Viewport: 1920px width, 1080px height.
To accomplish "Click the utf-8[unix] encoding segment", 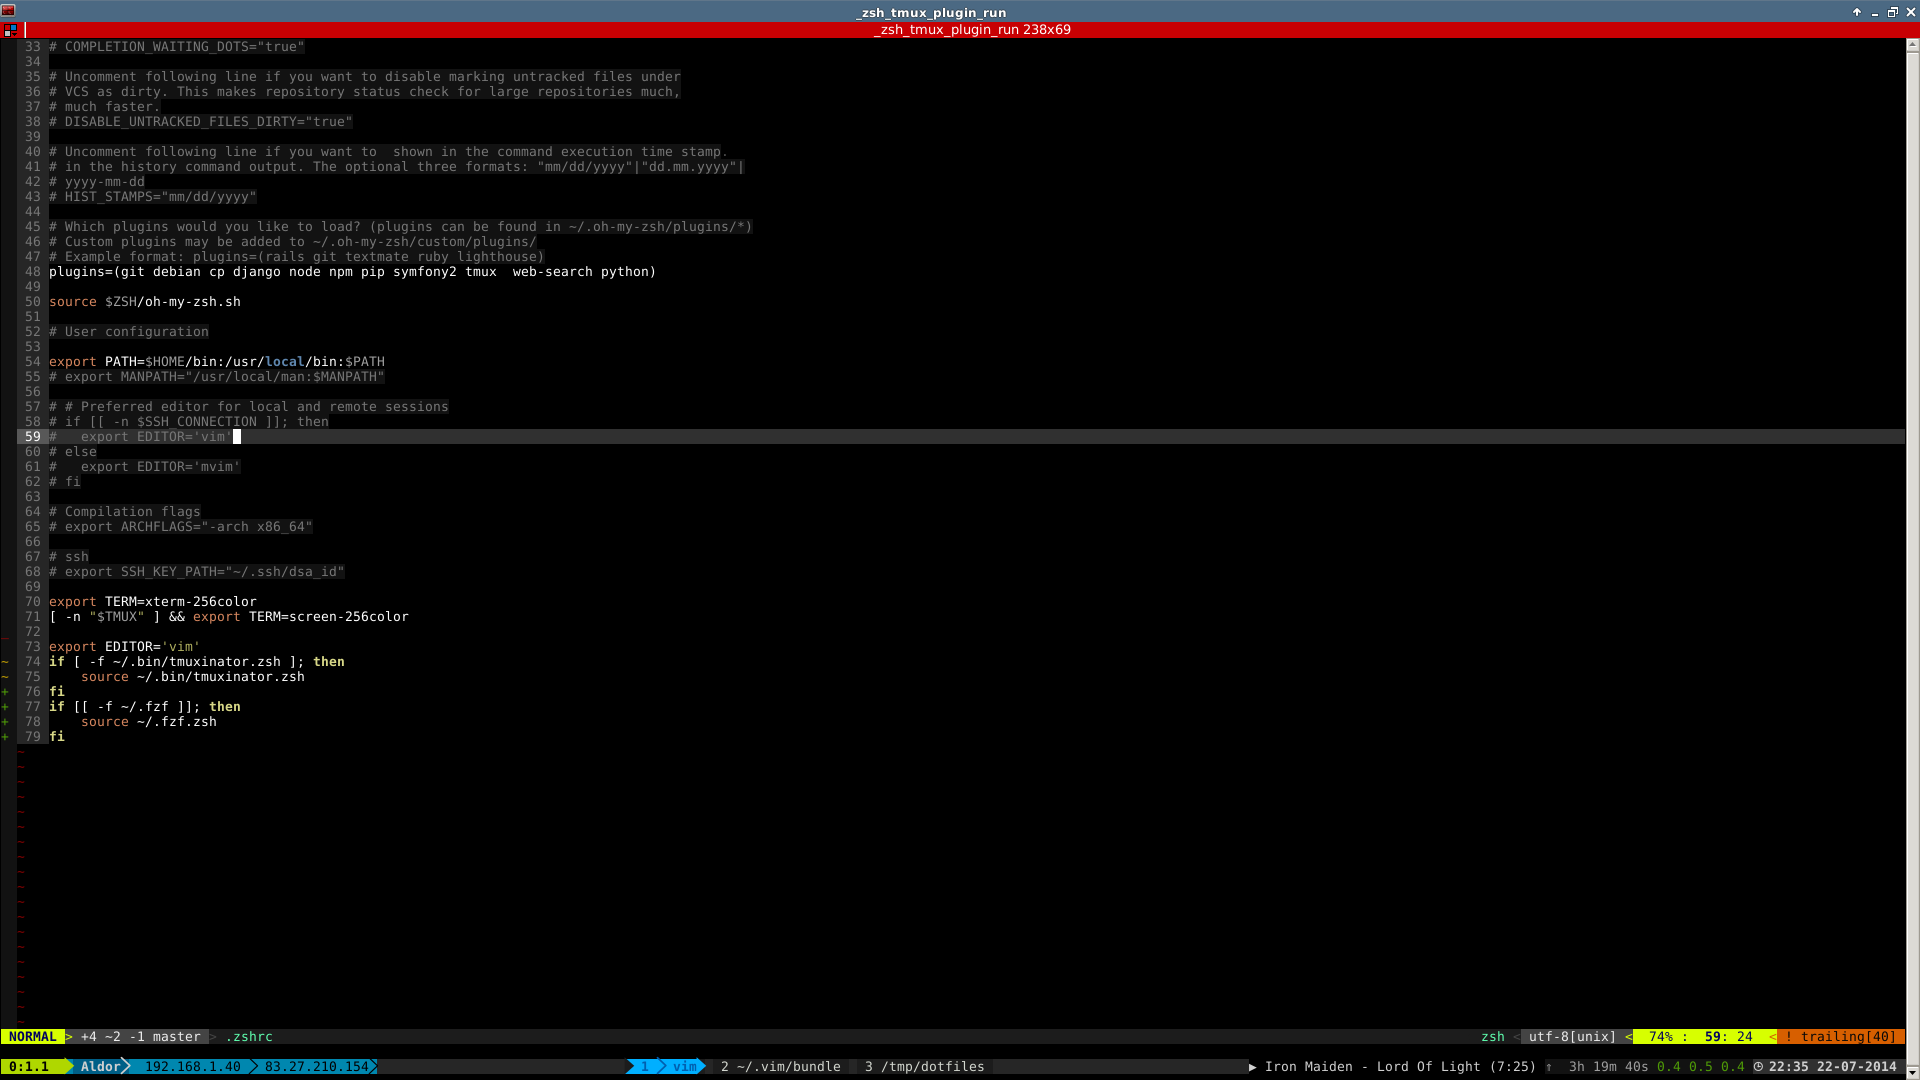I will (x=1571, y=1037).
